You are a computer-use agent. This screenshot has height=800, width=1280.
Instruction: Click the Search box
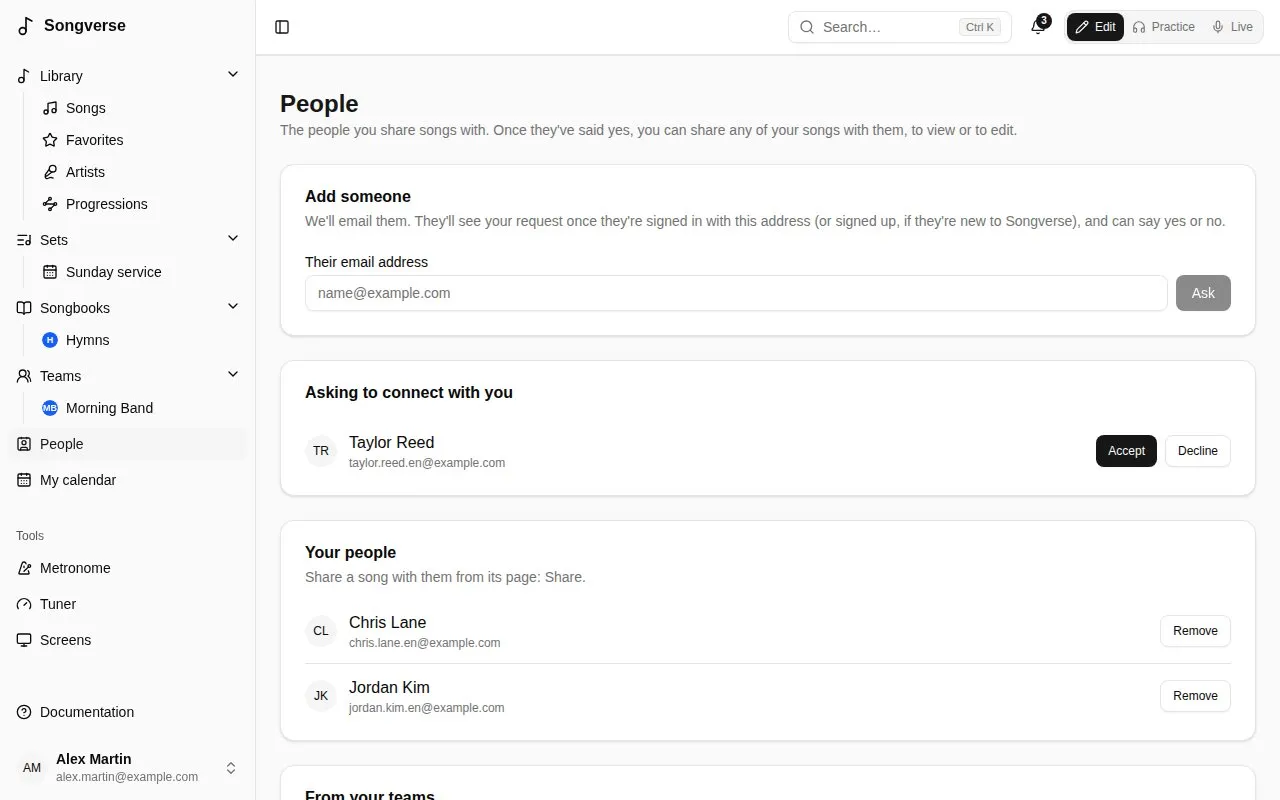tap(900, 27)
